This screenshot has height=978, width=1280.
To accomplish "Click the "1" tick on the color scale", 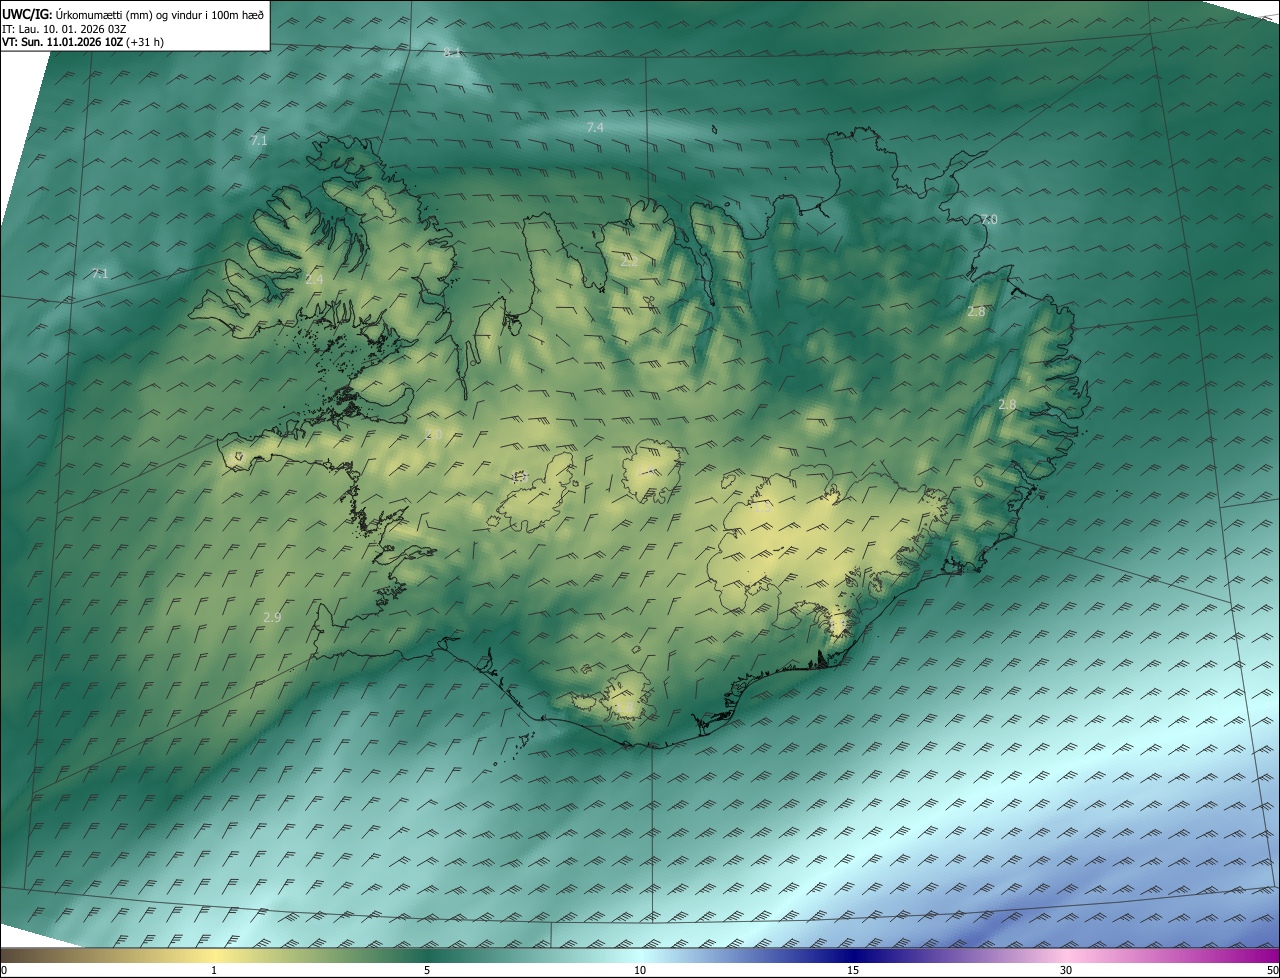I will point(214,971).
